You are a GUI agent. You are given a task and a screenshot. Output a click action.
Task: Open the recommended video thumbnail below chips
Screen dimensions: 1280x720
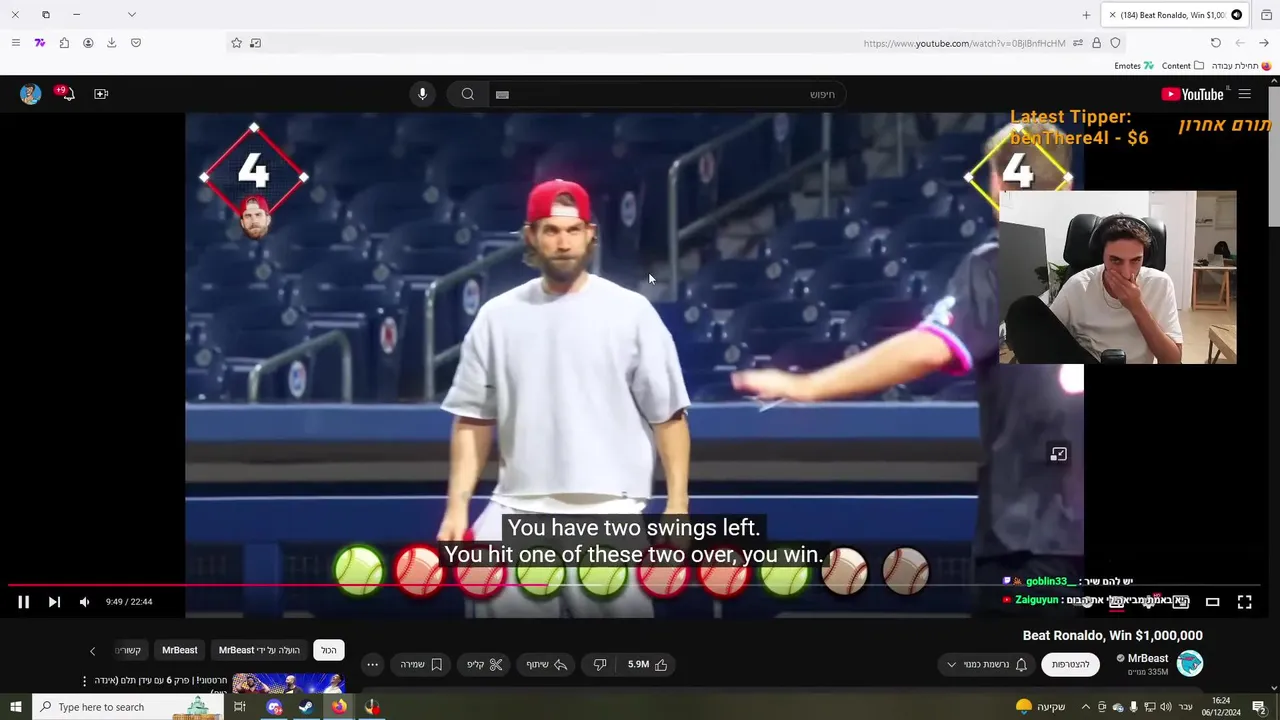(x=289, y=683)
